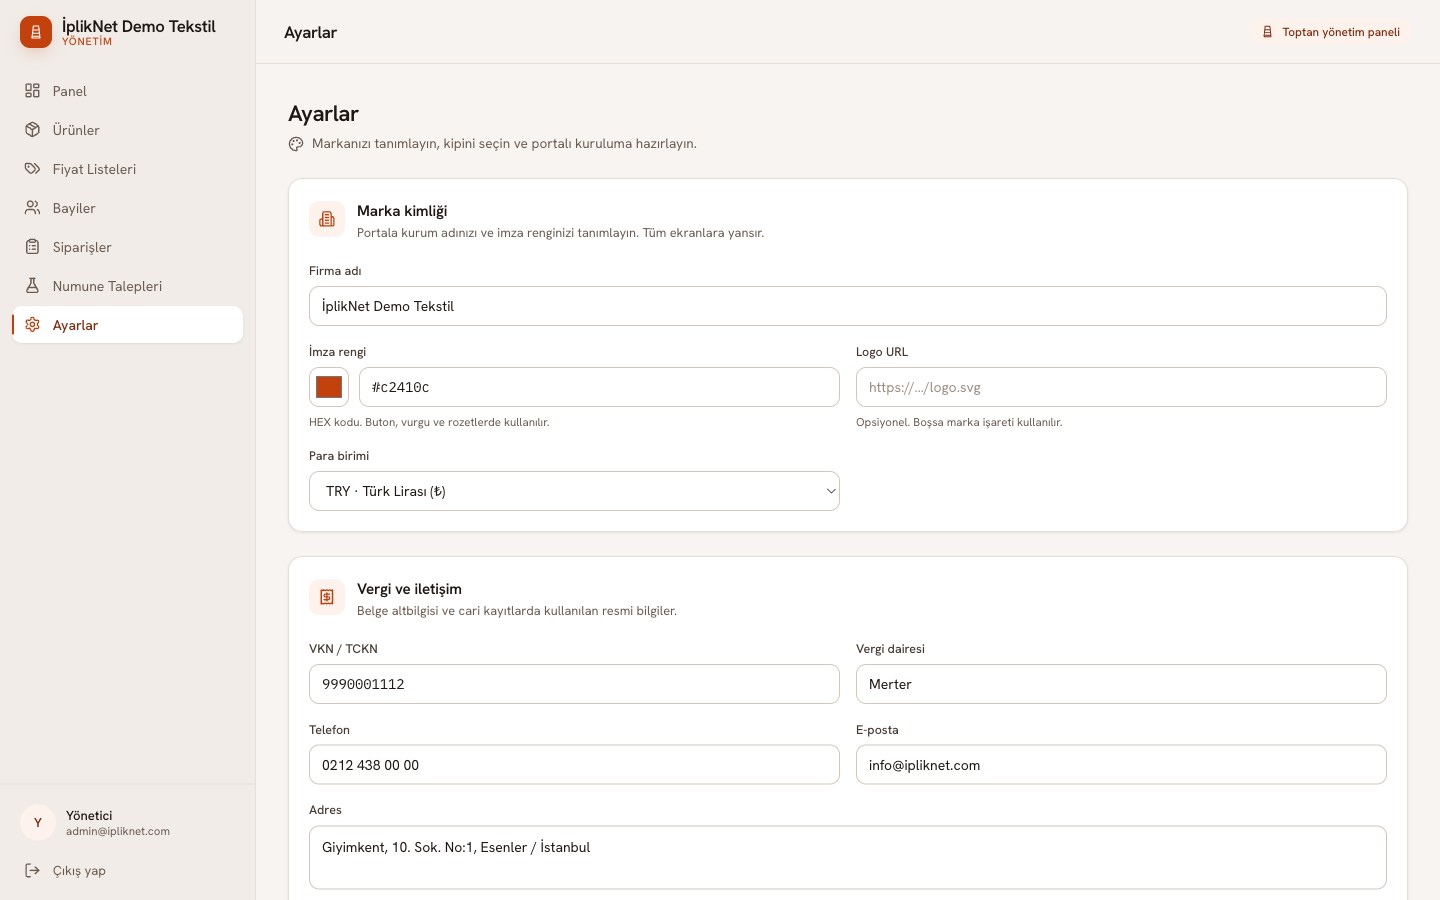Click the Vergi ve iletişim heading

click(409, 589)
